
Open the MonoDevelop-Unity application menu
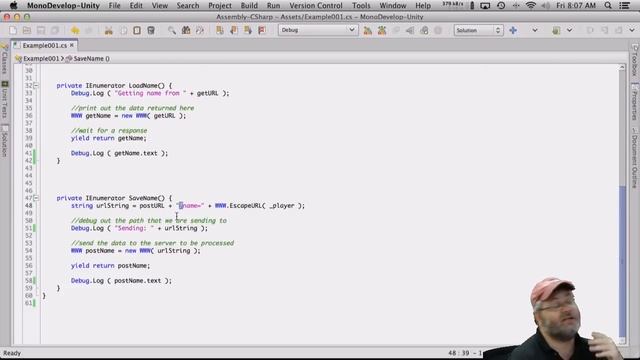point(63,6)
